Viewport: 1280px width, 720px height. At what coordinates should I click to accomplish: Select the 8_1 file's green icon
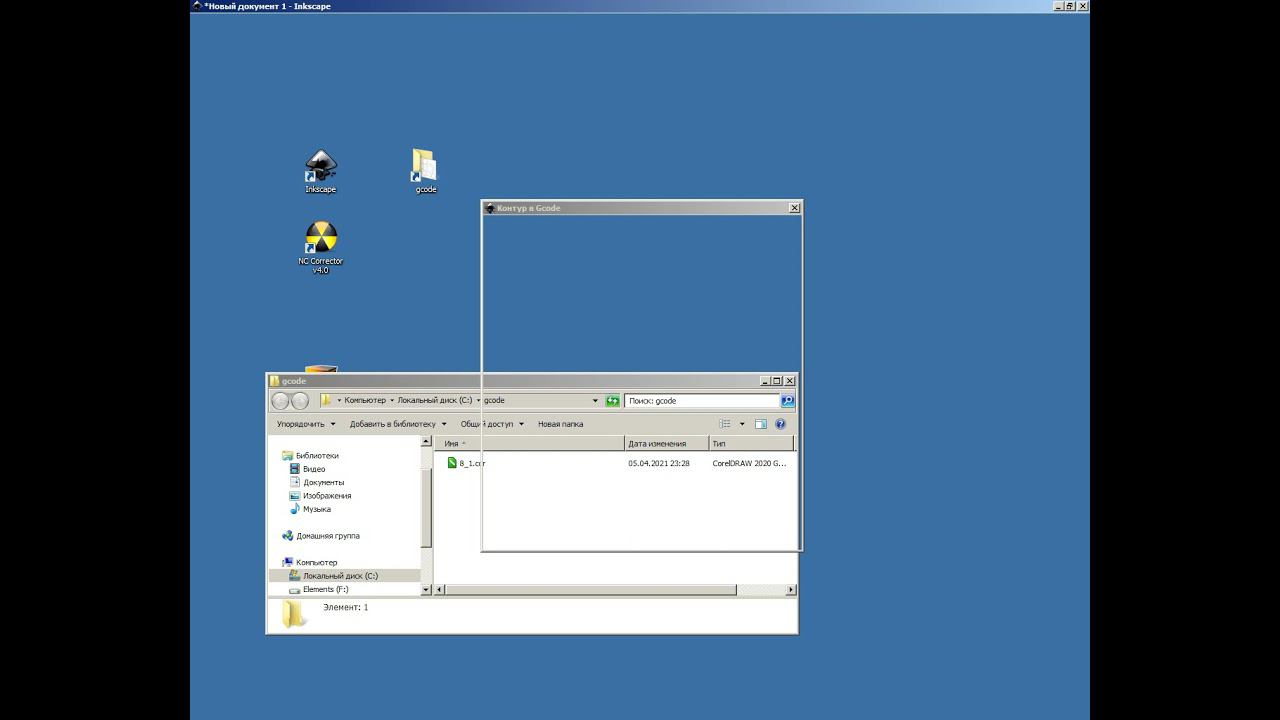point(452,463)
